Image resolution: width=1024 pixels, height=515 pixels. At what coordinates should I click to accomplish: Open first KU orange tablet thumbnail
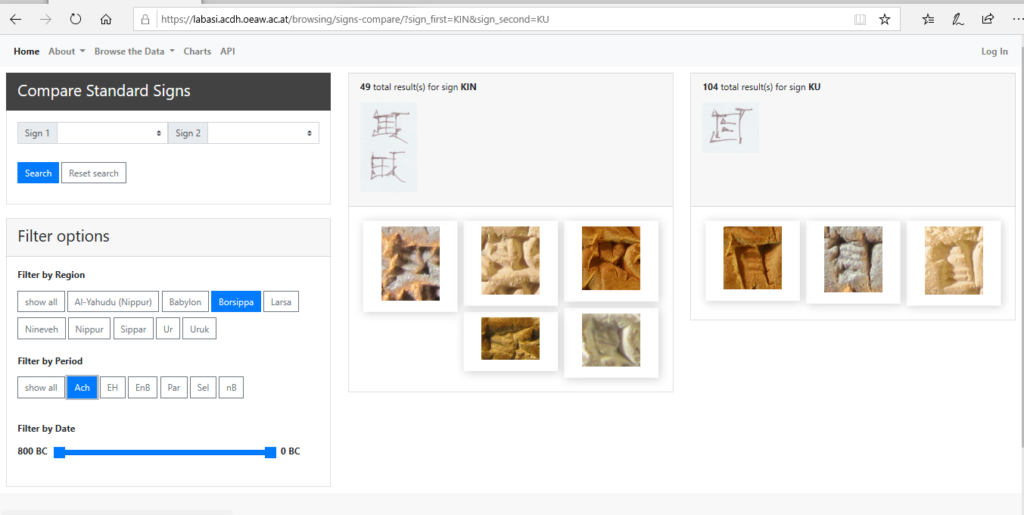[x=752, y=258]
